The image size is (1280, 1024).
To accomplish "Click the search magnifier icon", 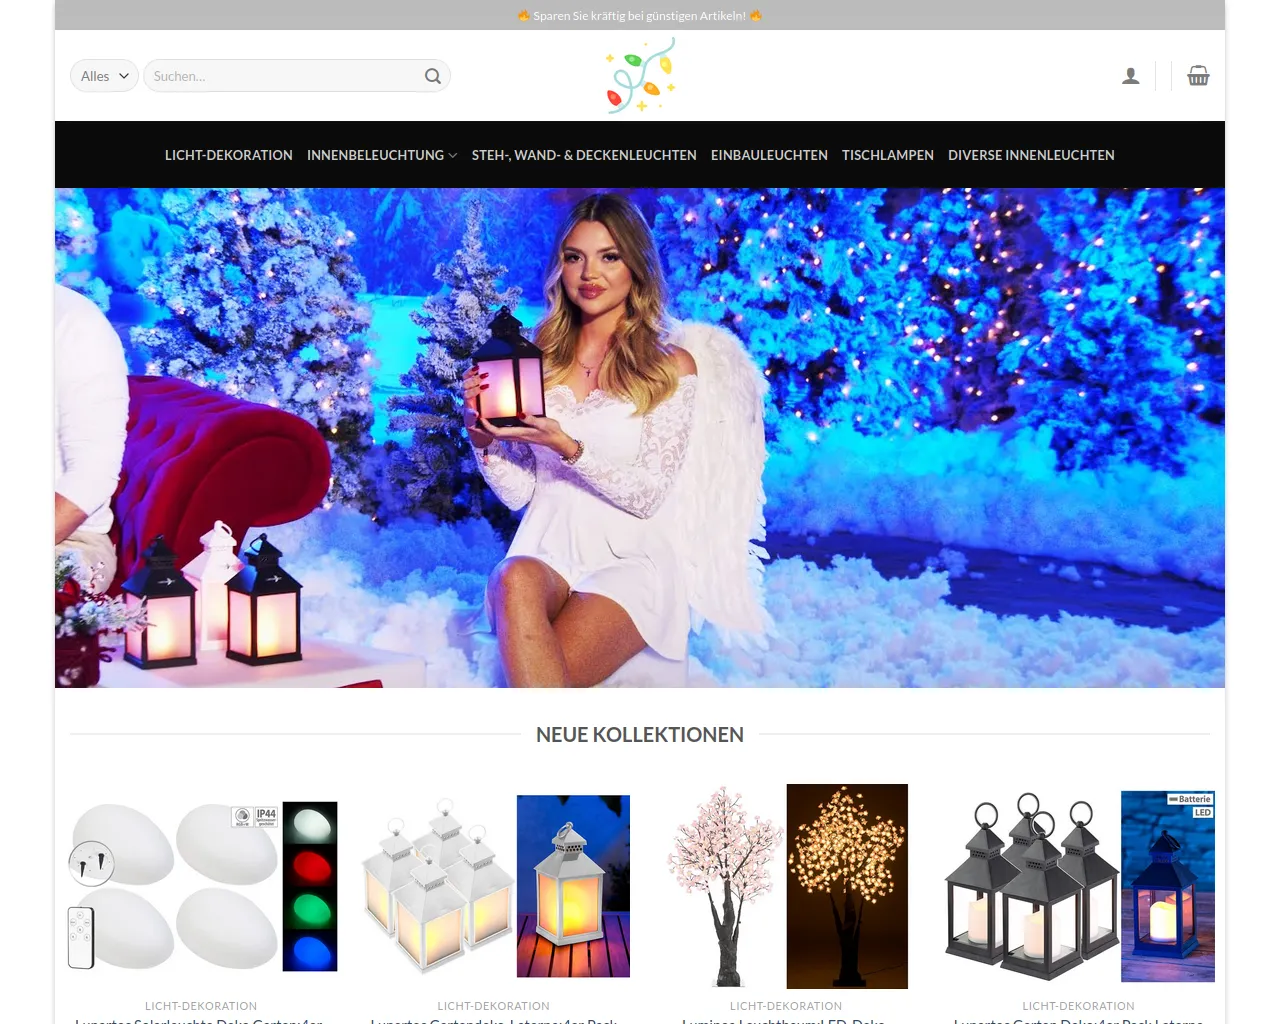I will point(433,76).
